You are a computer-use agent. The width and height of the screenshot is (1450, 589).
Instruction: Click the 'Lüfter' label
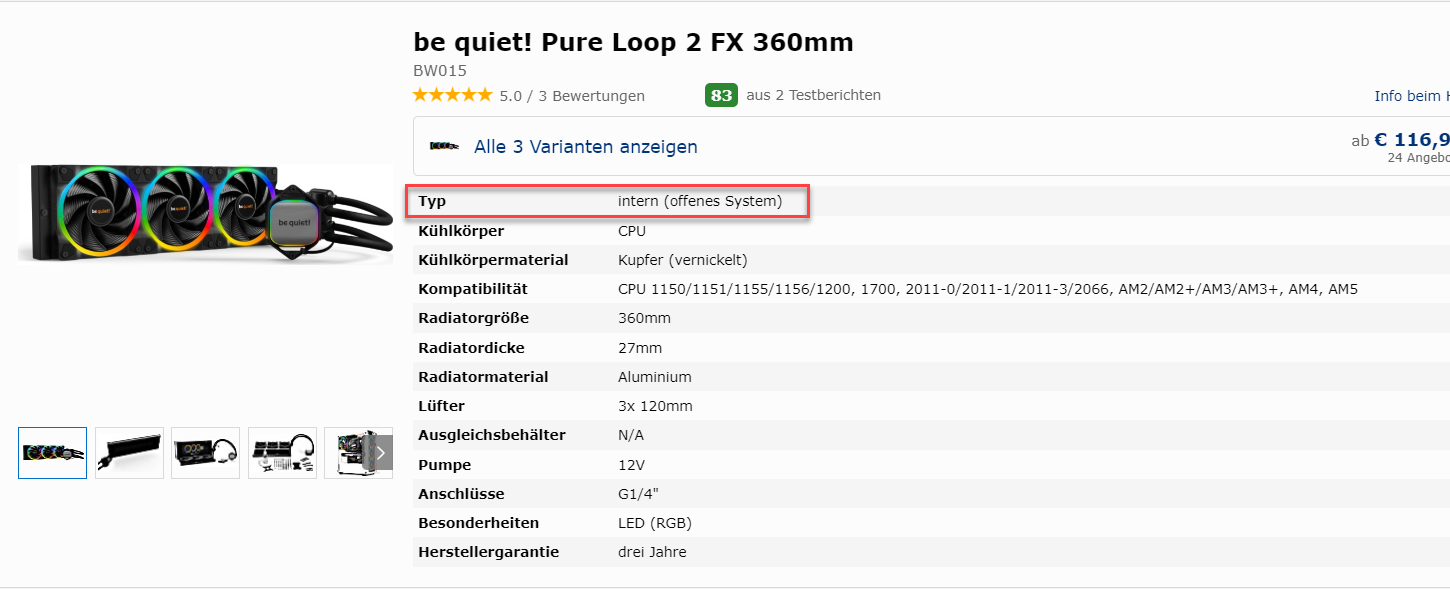441,406
